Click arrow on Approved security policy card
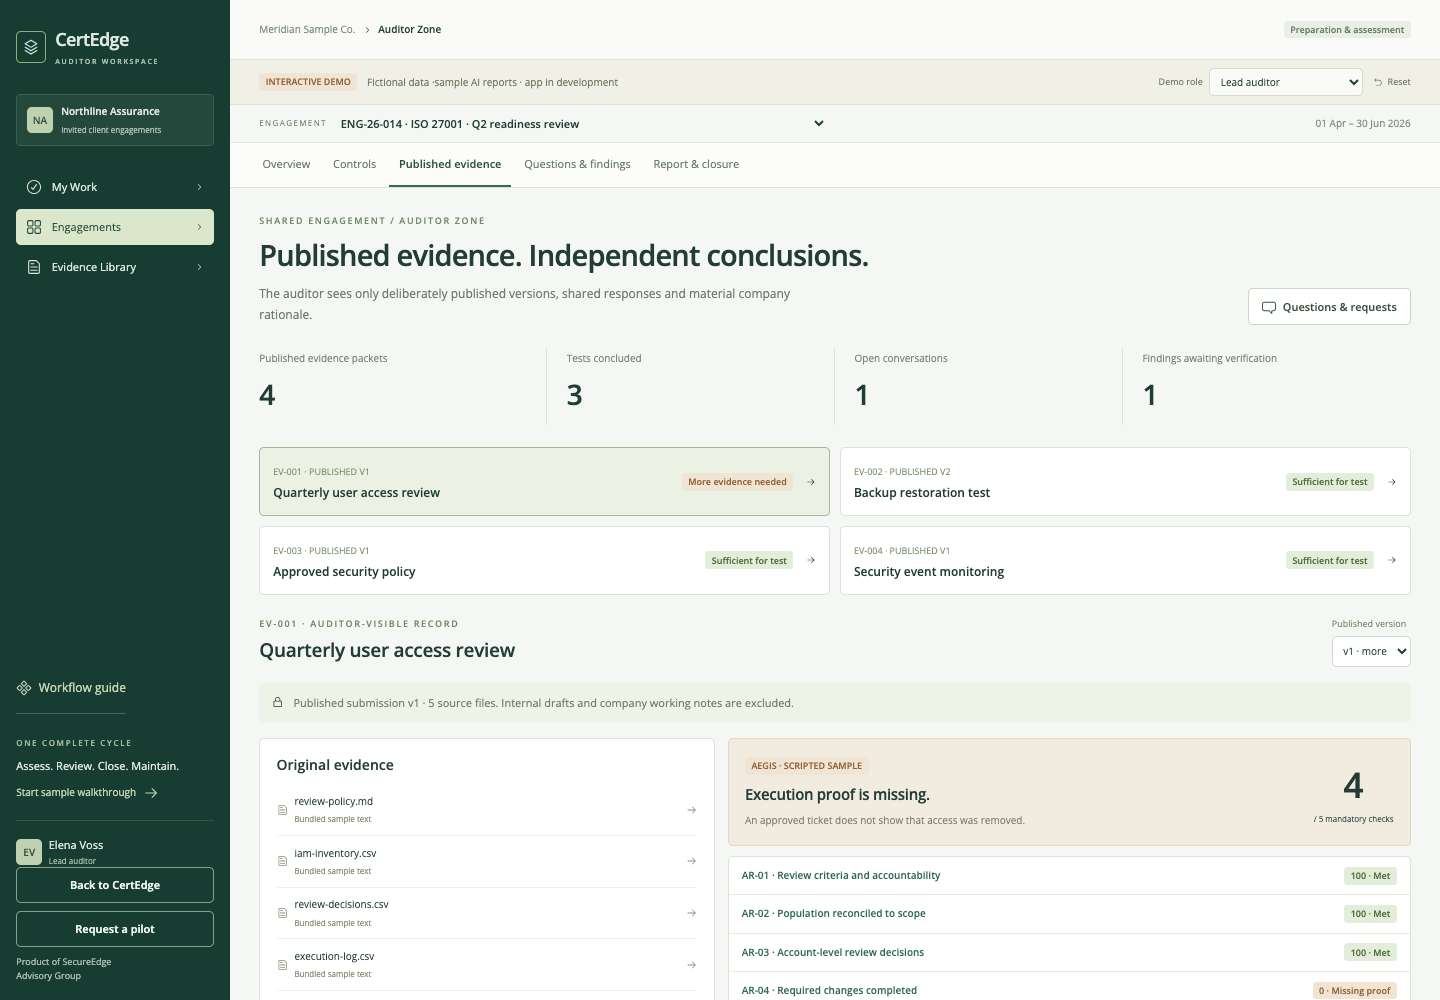Image resolution: width=1440 pixels, height=1000 pixels. point(811,561)
